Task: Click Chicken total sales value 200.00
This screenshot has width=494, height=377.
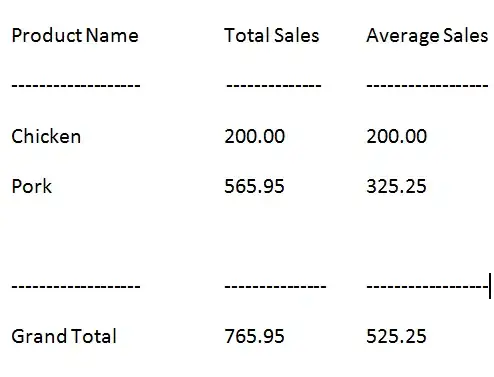Action: [x=254, y=136]
